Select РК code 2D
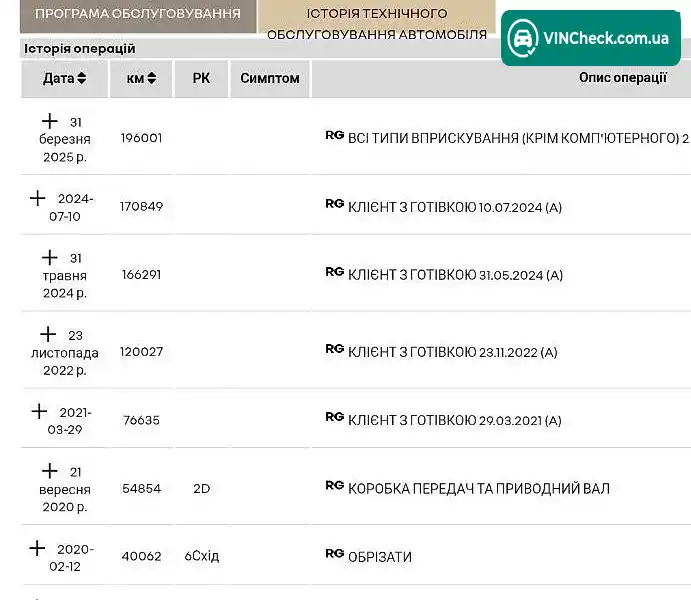This screenshot has height=600, width=691. tap(201, 489)
